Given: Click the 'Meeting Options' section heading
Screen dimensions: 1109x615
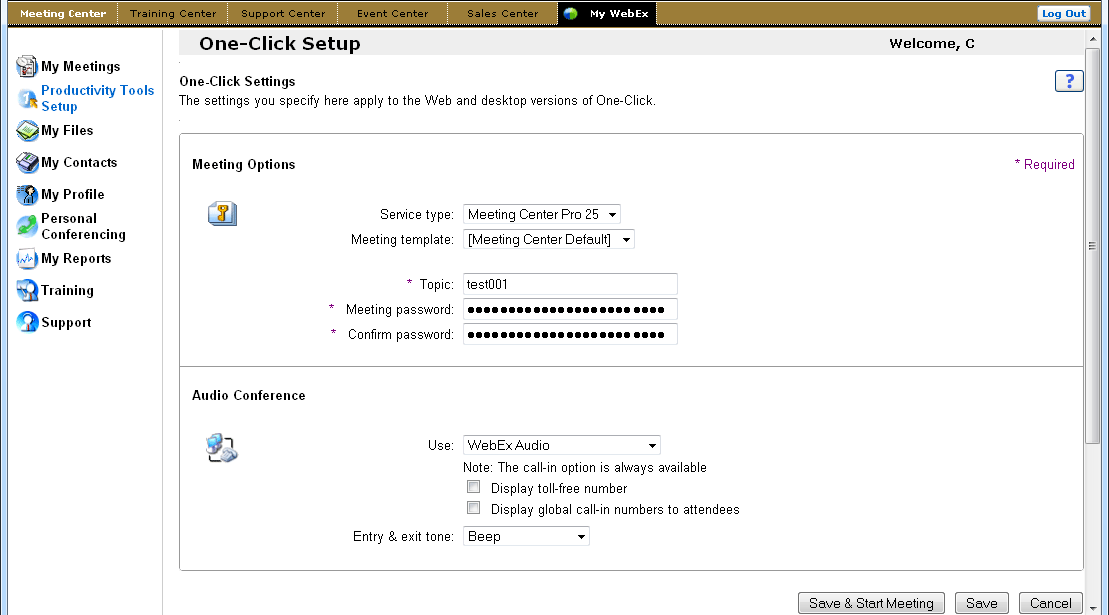Looking at the screenshot, I should (244, 165).
